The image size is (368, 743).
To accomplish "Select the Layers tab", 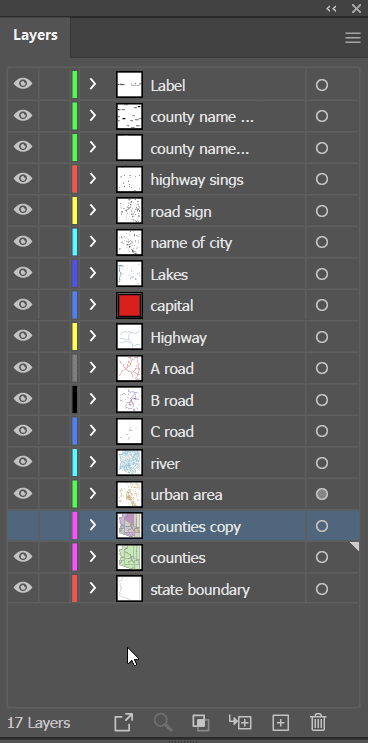I will pos(36,36).
